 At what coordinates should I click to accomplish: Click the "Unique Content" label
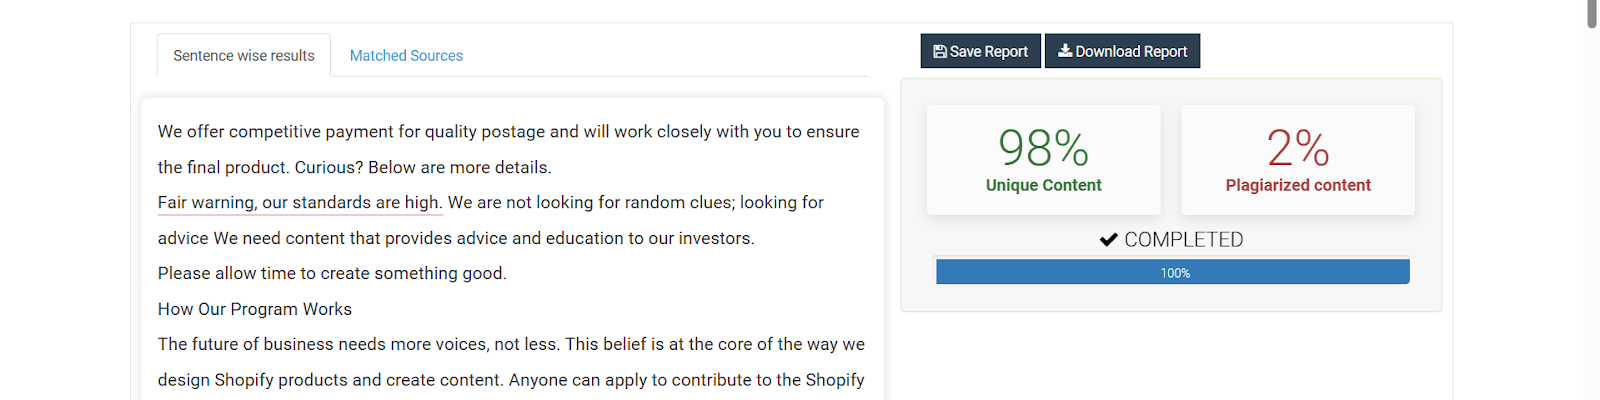(x=1043, y=186)
